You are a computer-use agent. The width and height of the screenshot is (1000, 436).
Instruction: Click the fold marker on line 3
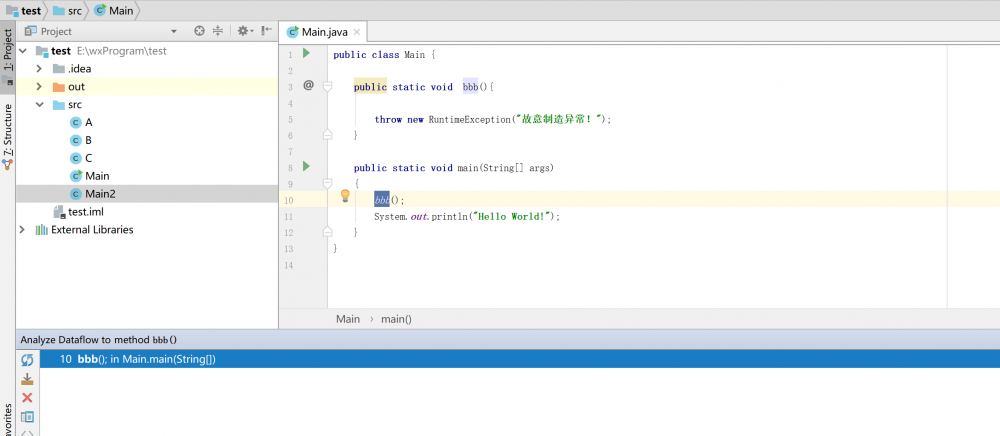coord(327,86)
